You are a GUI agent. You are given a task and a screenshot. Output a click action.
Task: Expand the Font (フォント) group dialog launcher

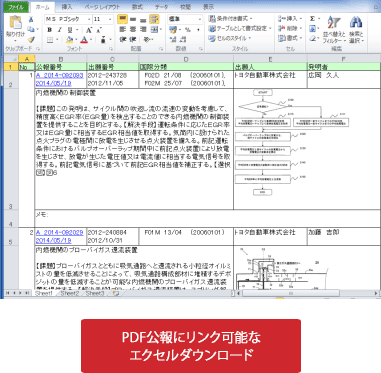tap(111, 49)
